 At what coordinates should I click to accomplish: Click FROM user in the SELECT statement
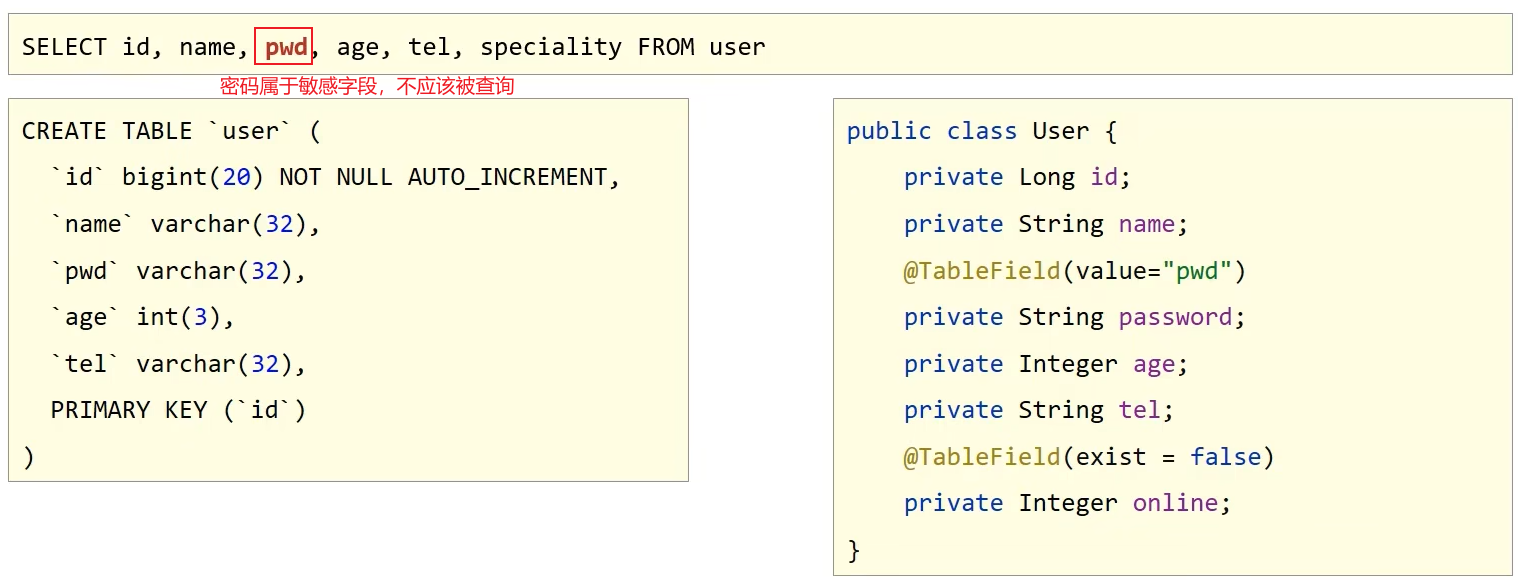(x=701, y=46)
